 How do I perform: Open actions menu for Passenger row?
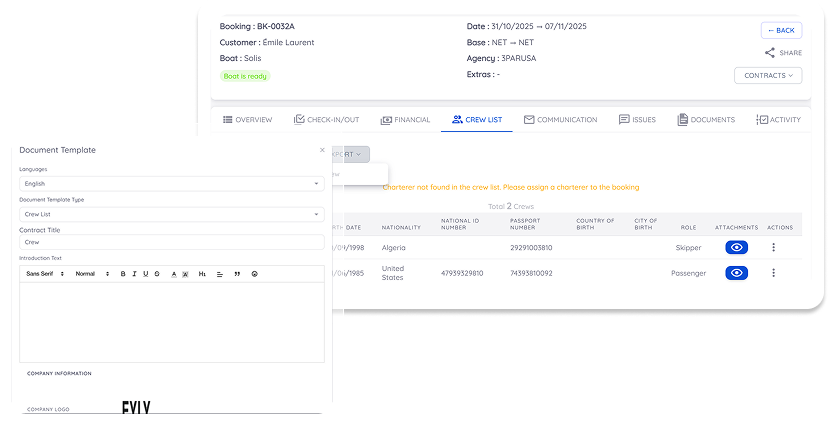(774, 273)
